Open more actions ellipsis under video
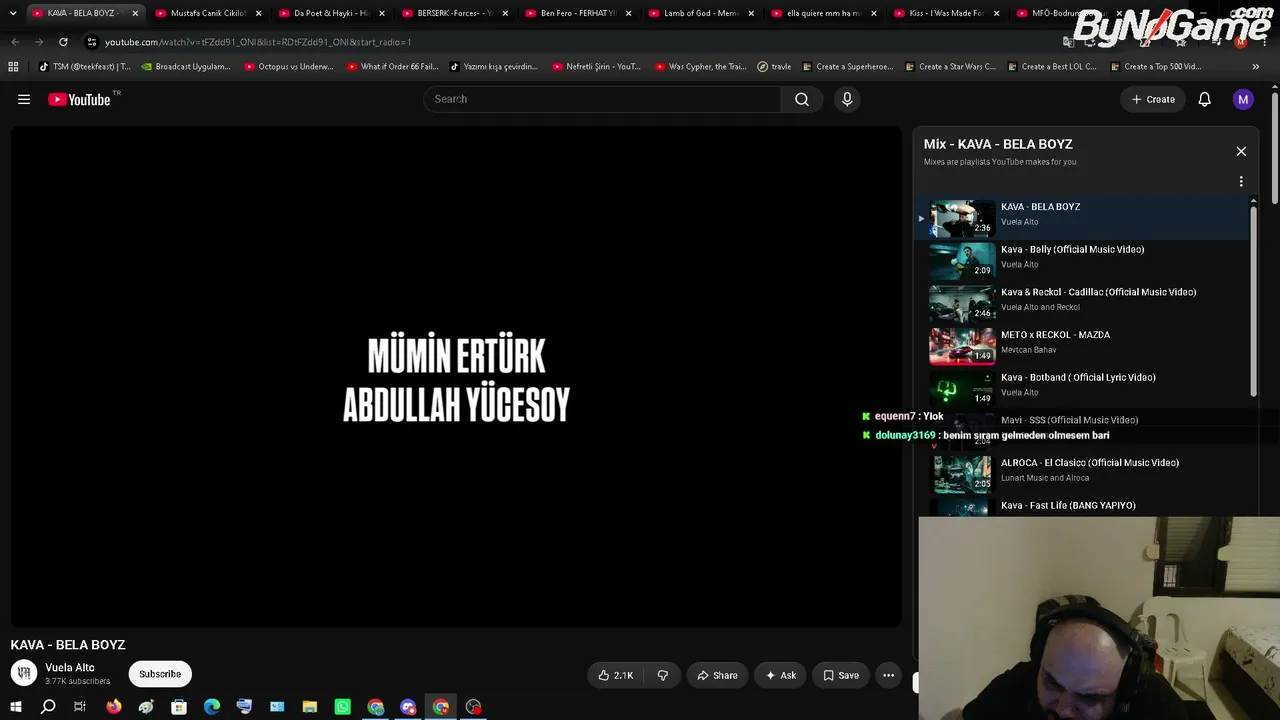Viewport: 1280px width, 720px height. point(888,675)
